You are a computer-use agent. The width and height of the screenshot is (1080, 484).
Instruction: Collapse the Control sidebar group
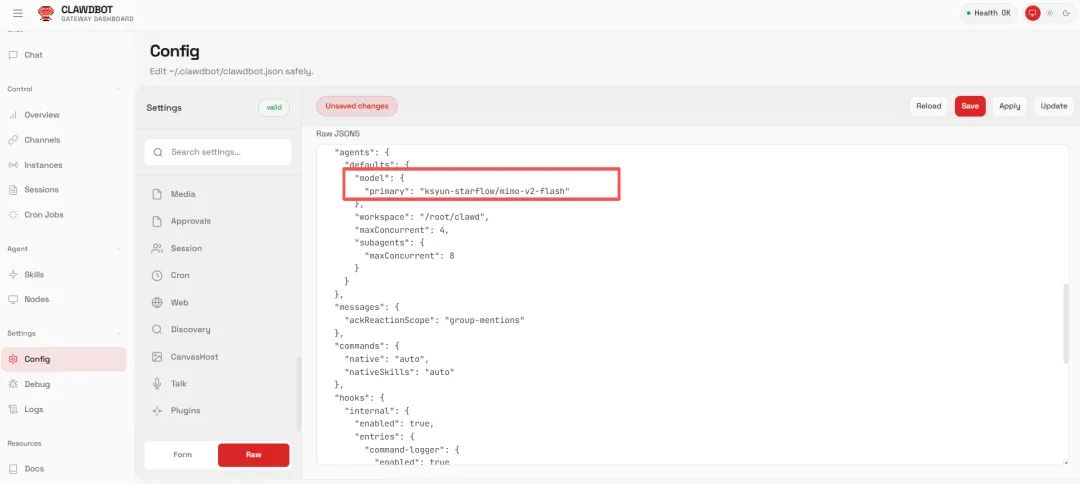(119, 89)
